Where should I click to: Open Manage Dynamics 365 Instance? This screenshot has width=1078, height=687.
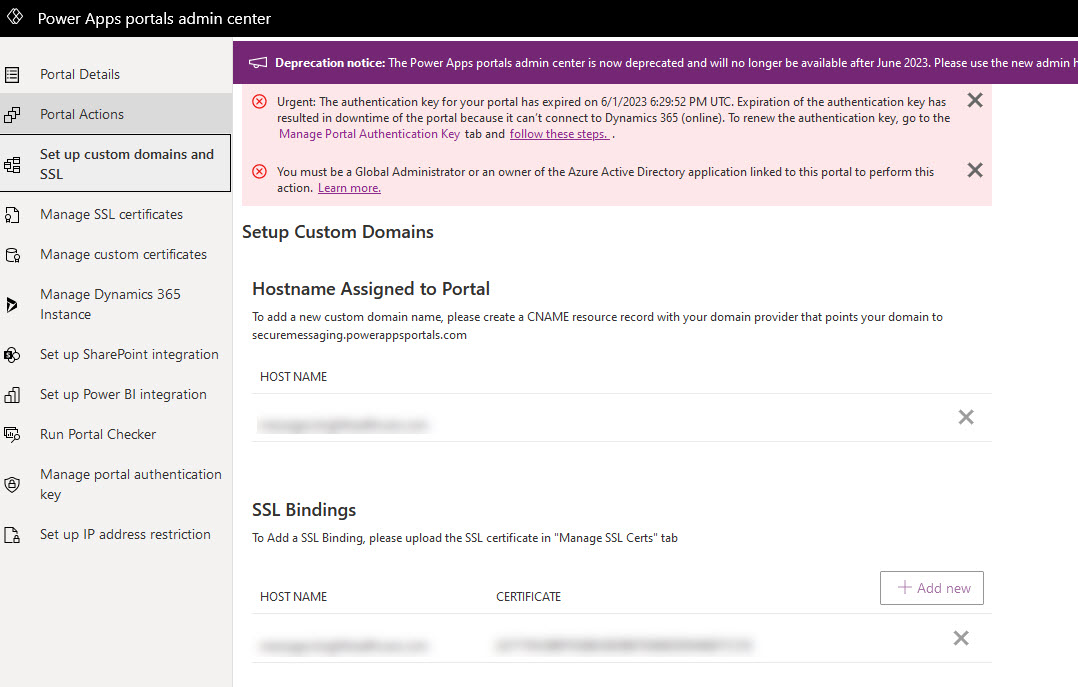pos(110,304)
